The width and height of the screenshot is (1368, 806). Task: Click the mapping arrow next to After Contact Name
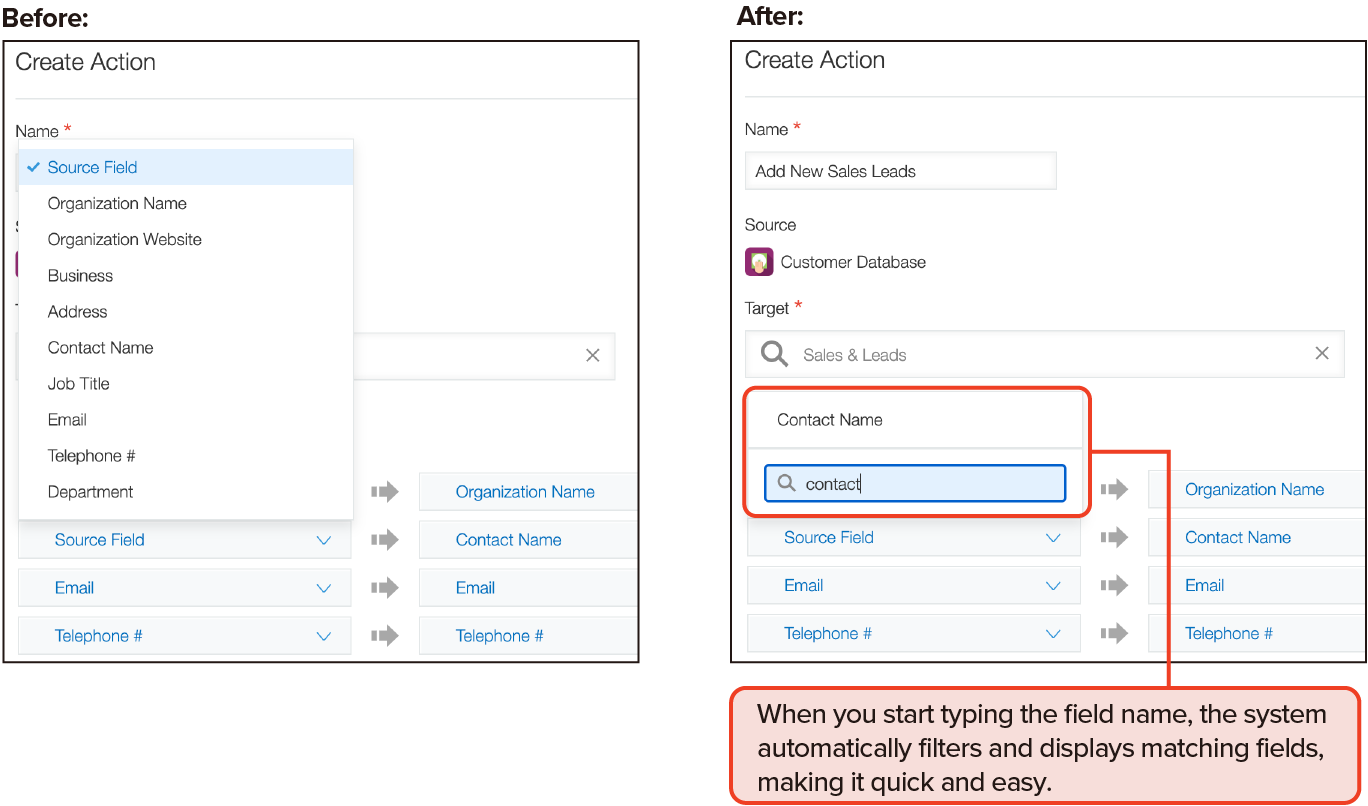pos(1114,537)
